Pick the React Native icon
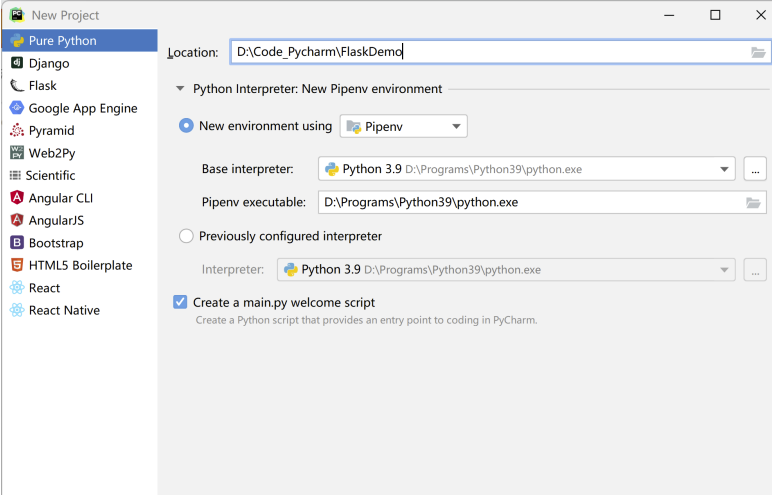 click(x=17, y=311)
